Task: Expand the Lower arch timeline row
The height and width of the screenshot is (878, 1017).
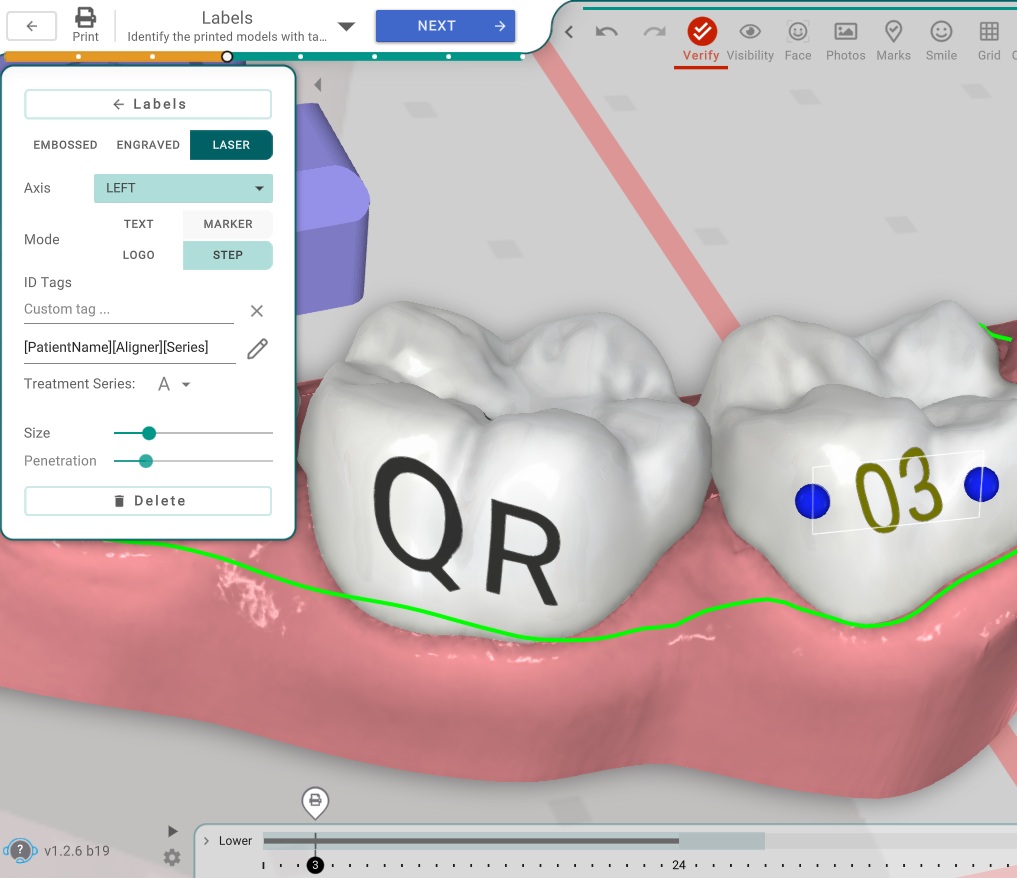Action: 206,840
